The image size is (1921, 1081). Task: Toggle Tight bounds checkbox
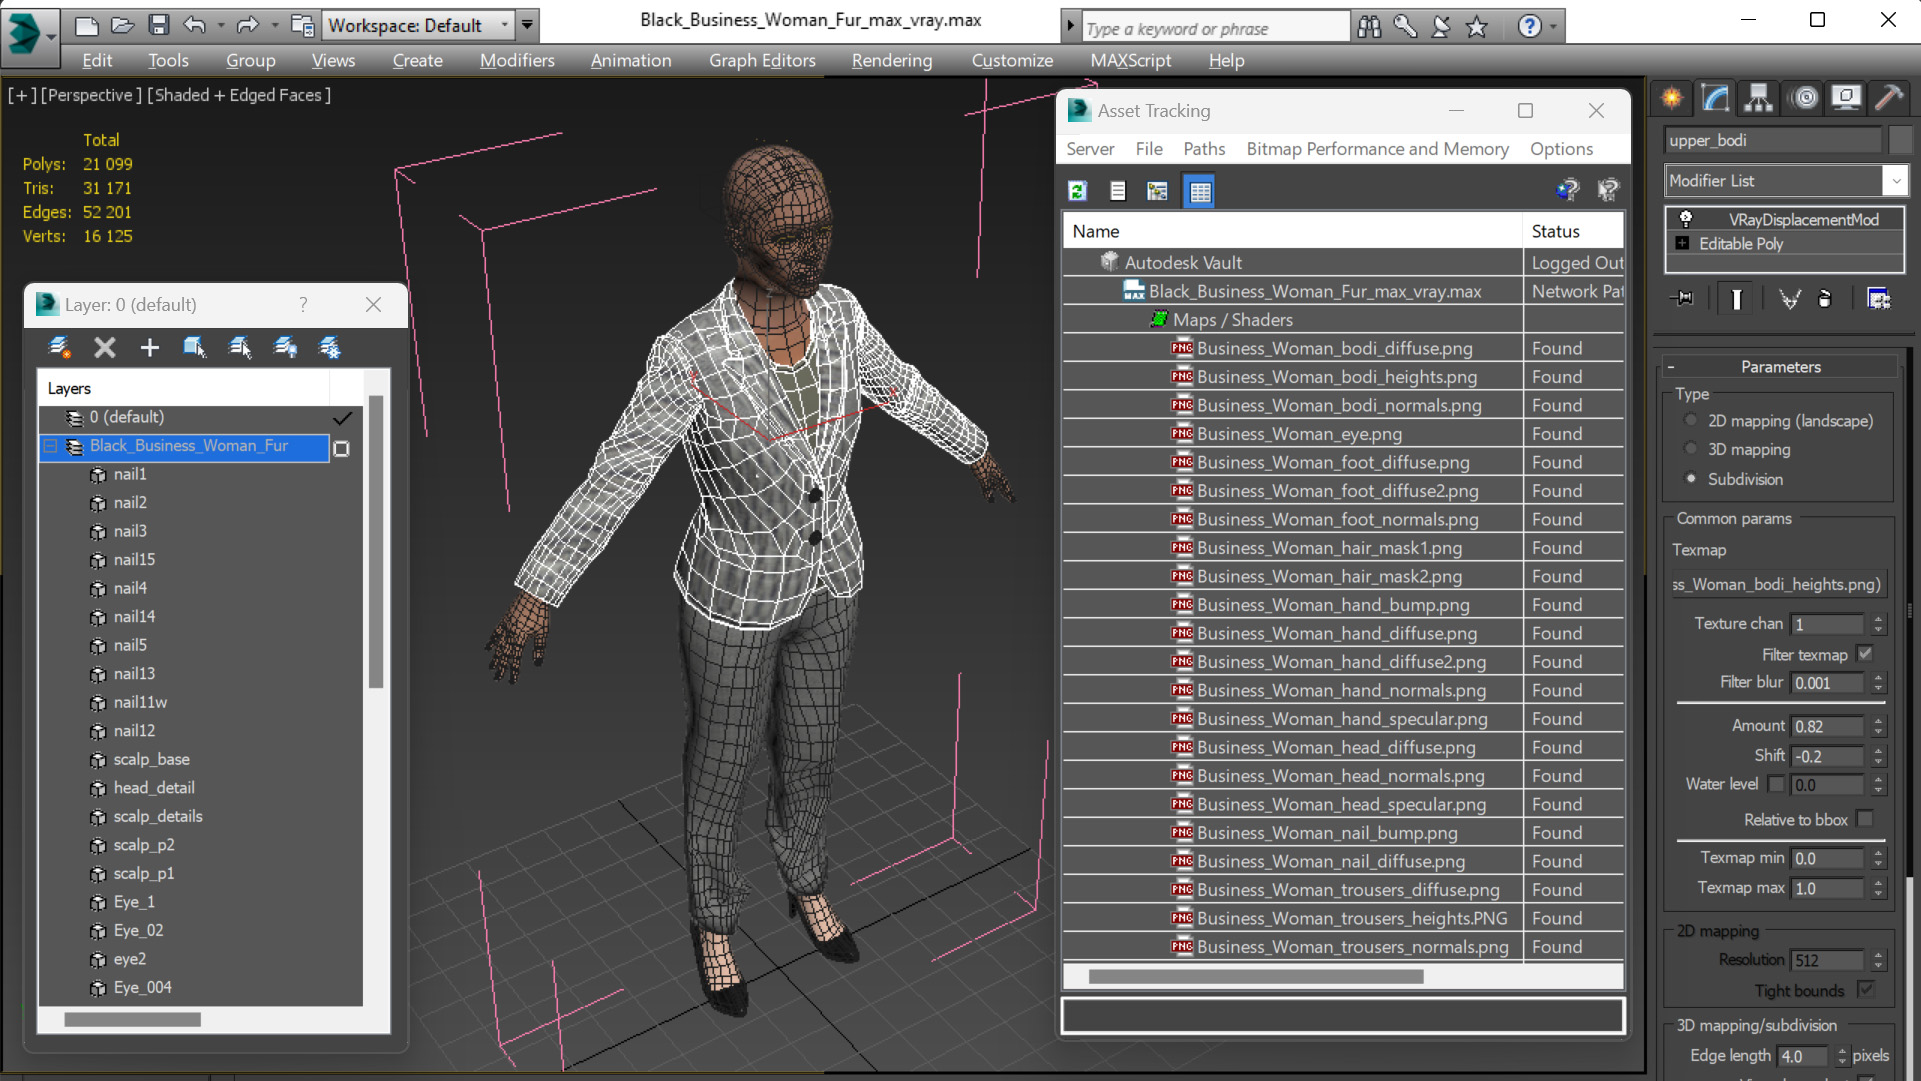tap(1865, 990)
